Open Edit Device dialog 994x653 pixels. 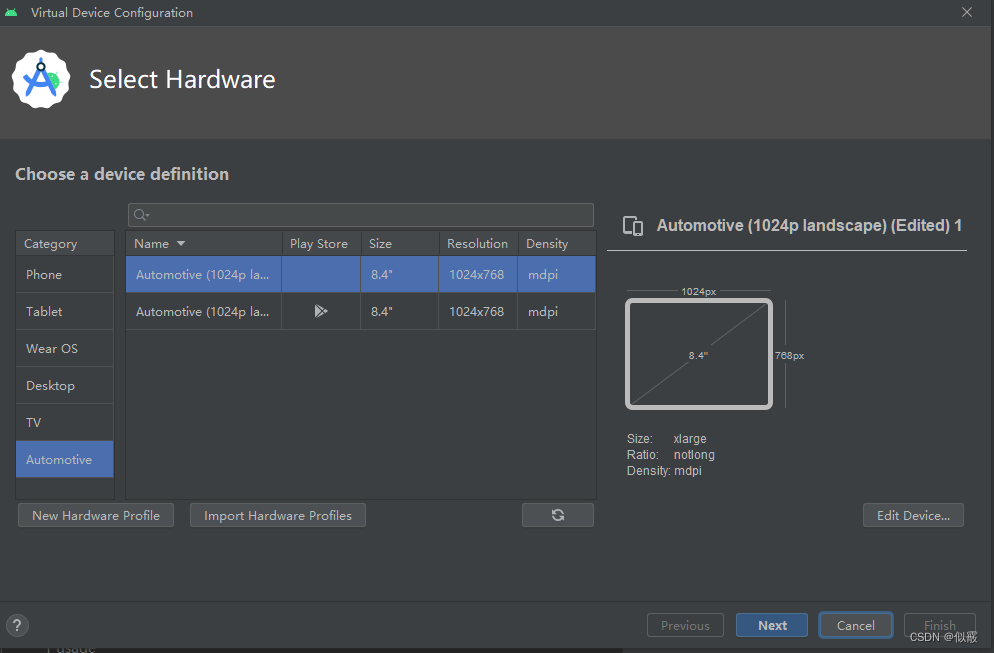click(x=913, y=515)
